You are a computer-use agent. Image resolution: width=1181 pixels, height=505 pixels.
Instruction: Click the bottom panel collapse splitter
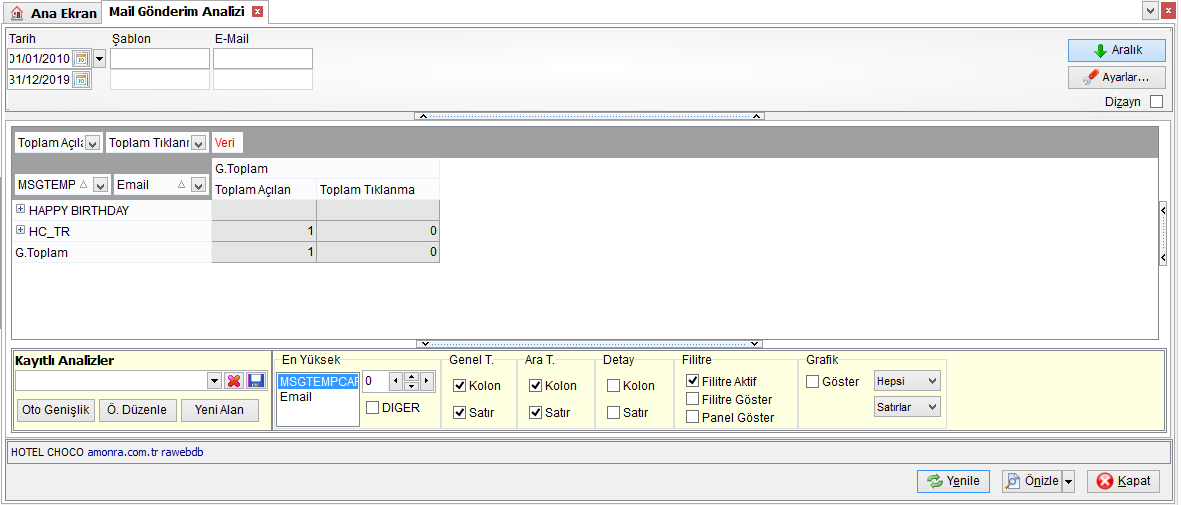590,344
